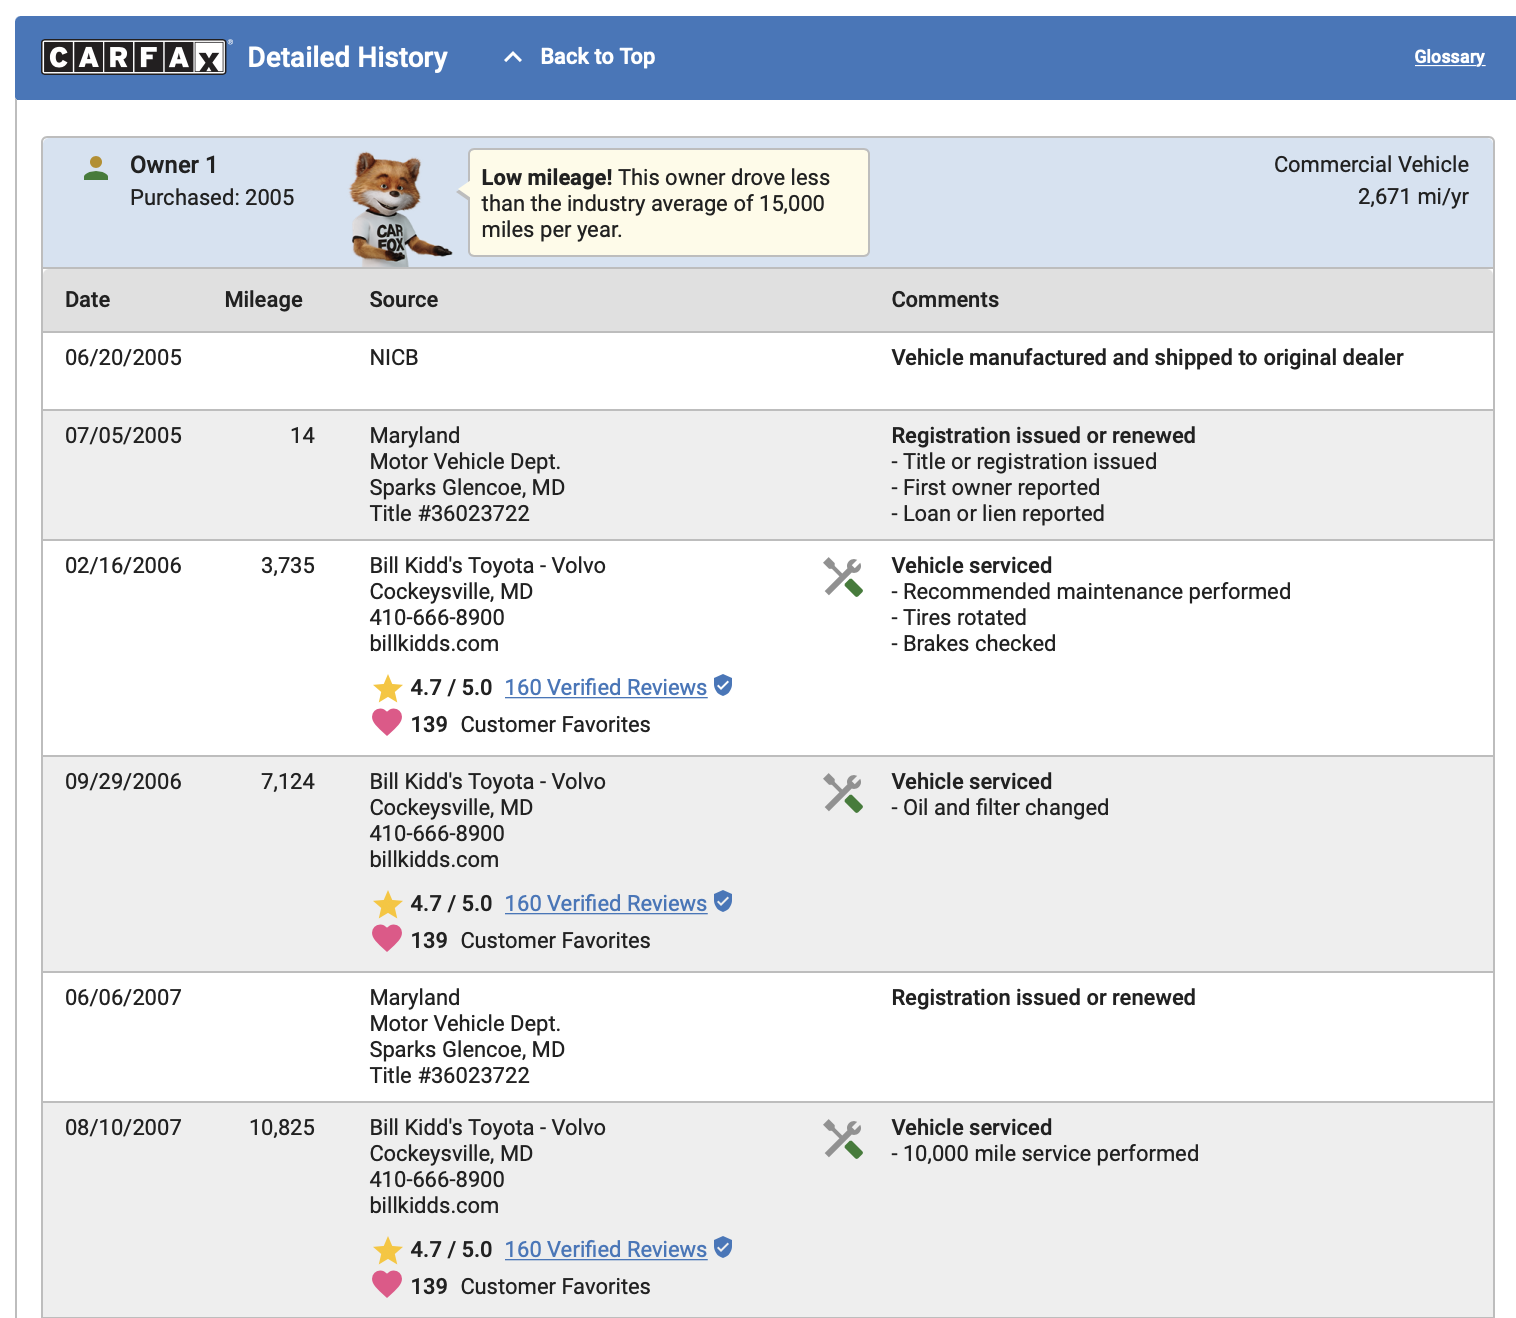This screenshot has height=1318, width=1516.
Task: Select the 07/05/2005 date cell
Action: [124, 436]
